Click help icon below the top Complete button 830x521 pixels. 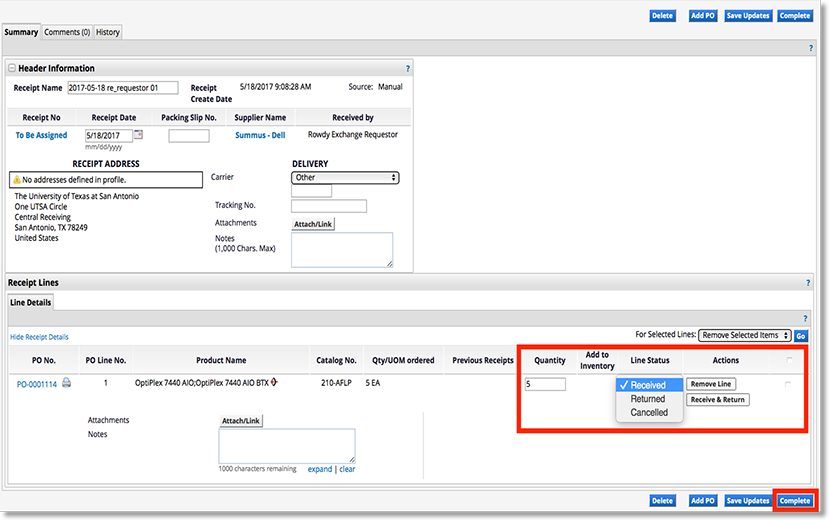pos(809,48)
